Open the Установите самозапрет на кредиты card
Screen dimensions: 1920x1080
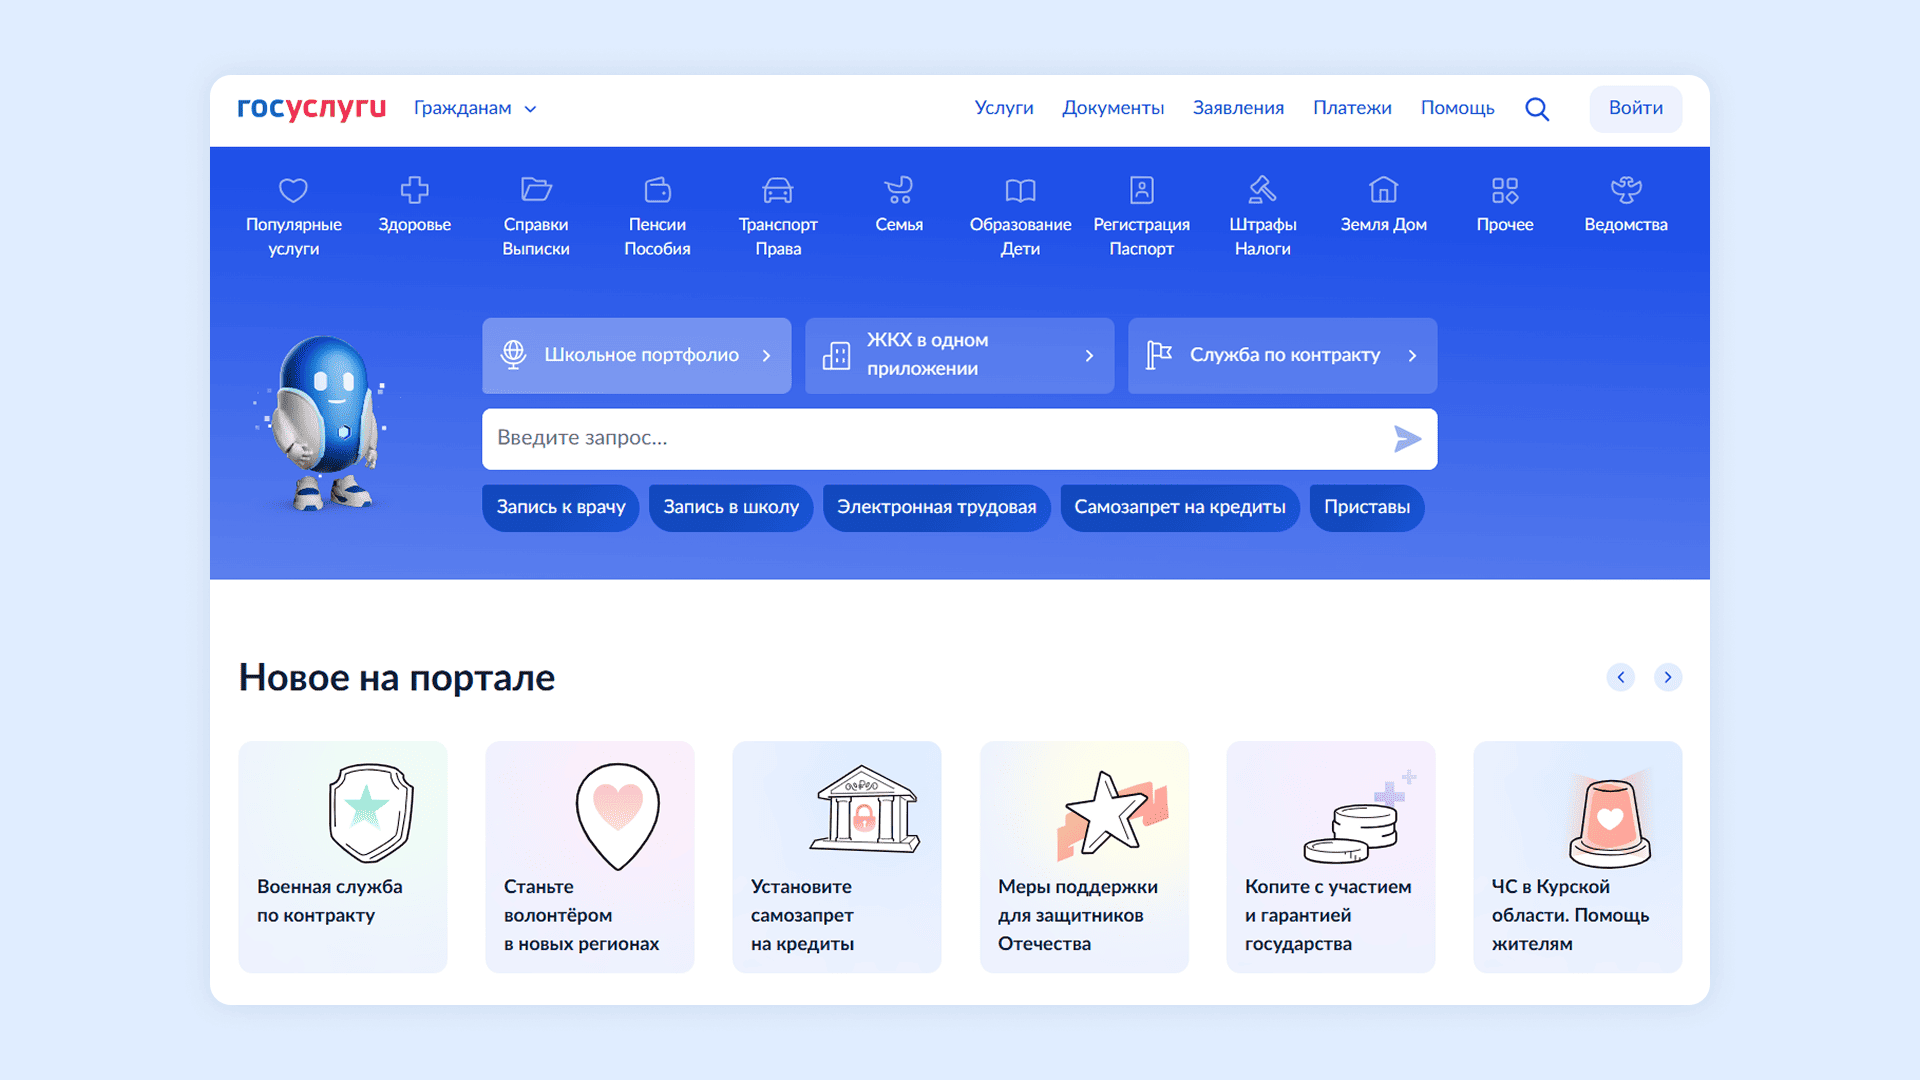point(836,856)
